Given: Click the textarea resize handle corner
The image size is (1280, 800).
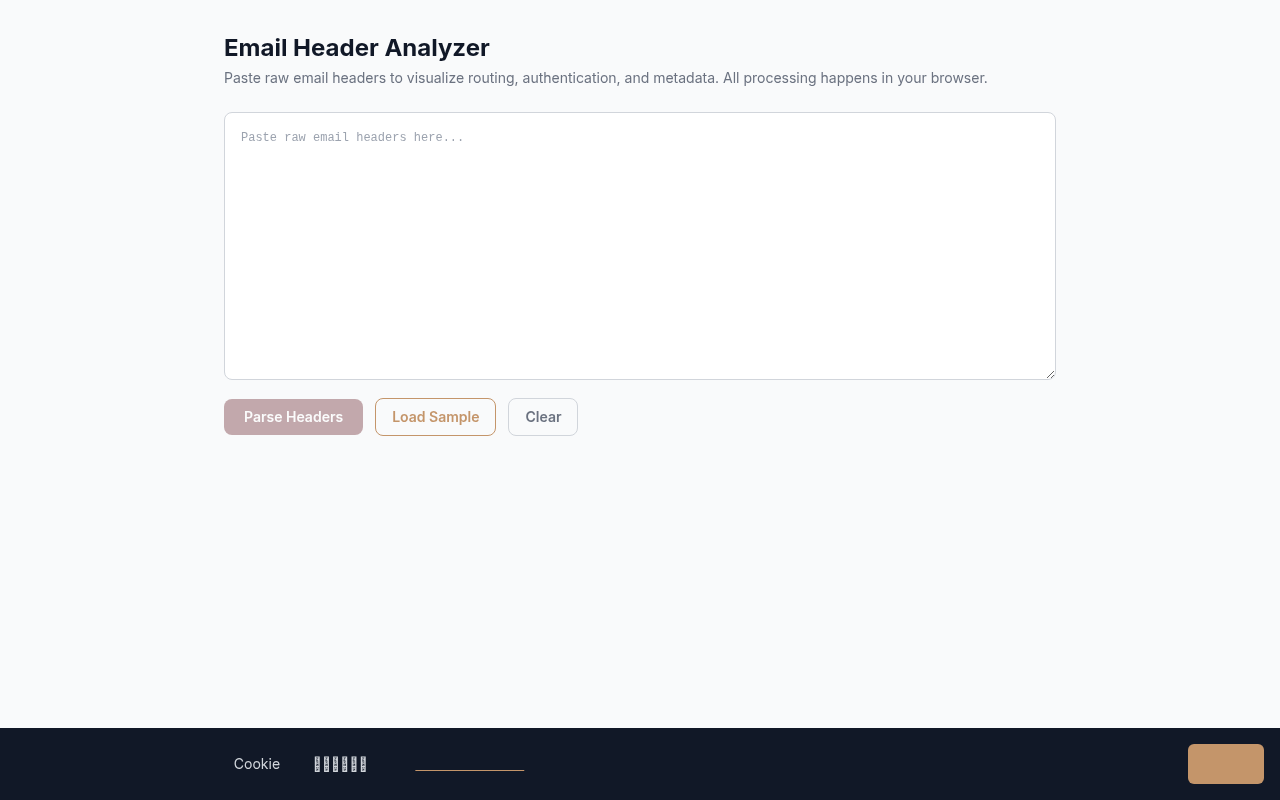Looking at the screenshot, I should (1049, 373).
